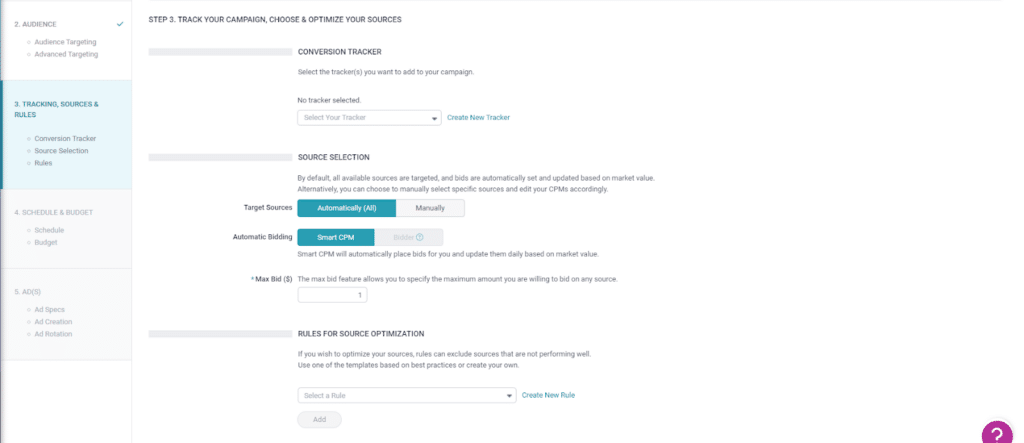Enable Smart CPM automatic bidding
This screenshot has height=443, width=1024.
point(335,237)
